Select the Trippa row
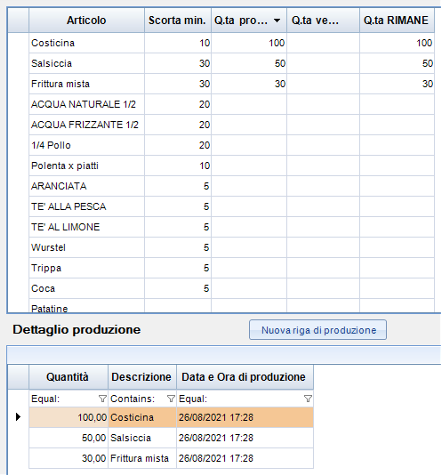 231,268
